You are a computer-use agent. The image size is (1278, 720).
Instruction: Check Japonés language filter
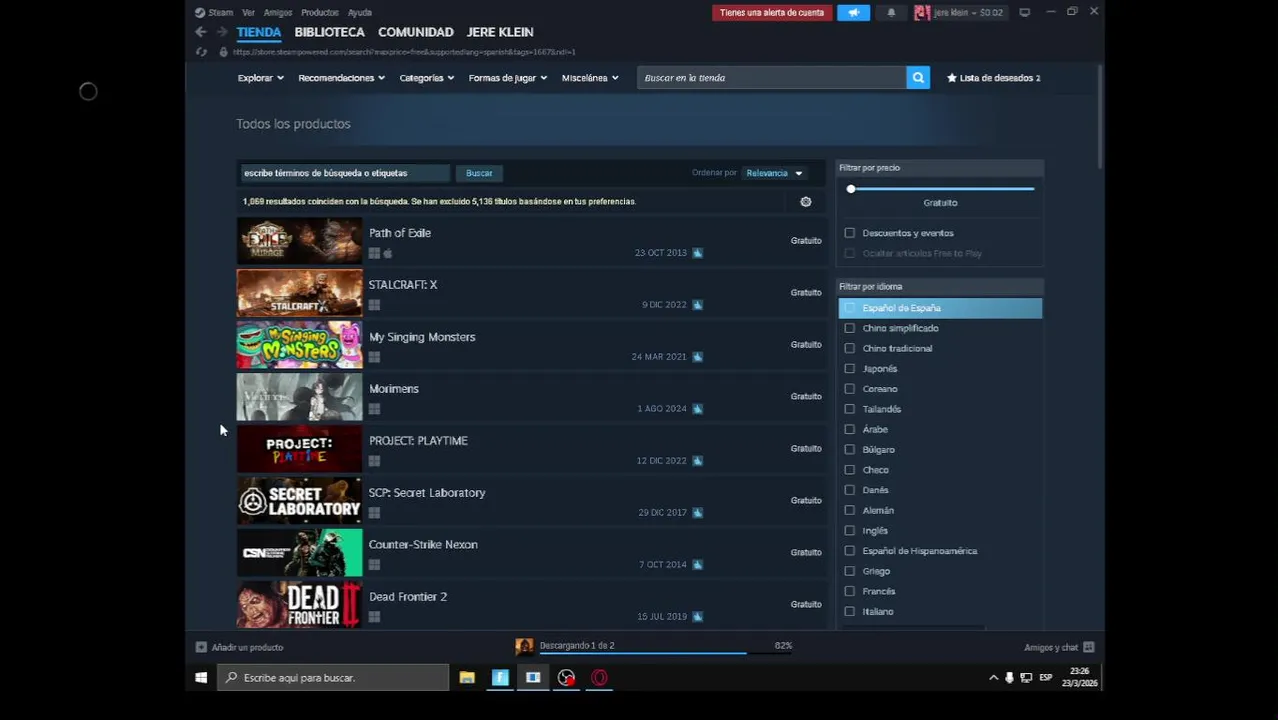(x=850, y=369)
